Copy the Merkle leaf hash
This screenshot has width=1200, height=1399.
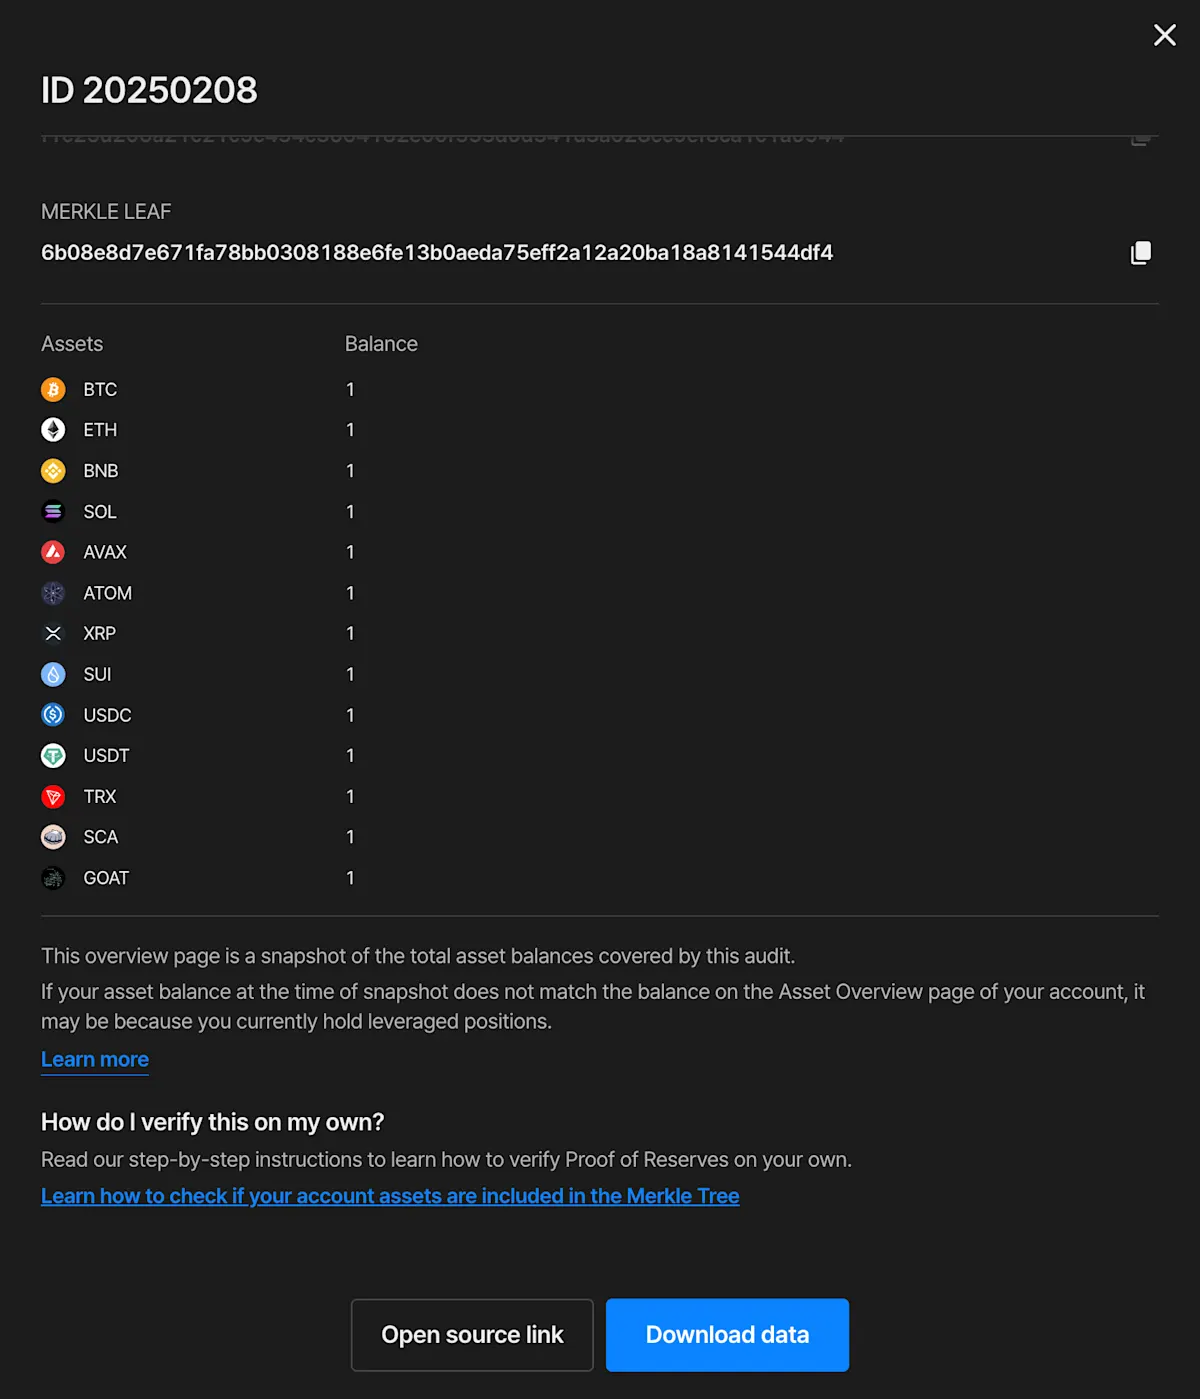click(1141, 253)
